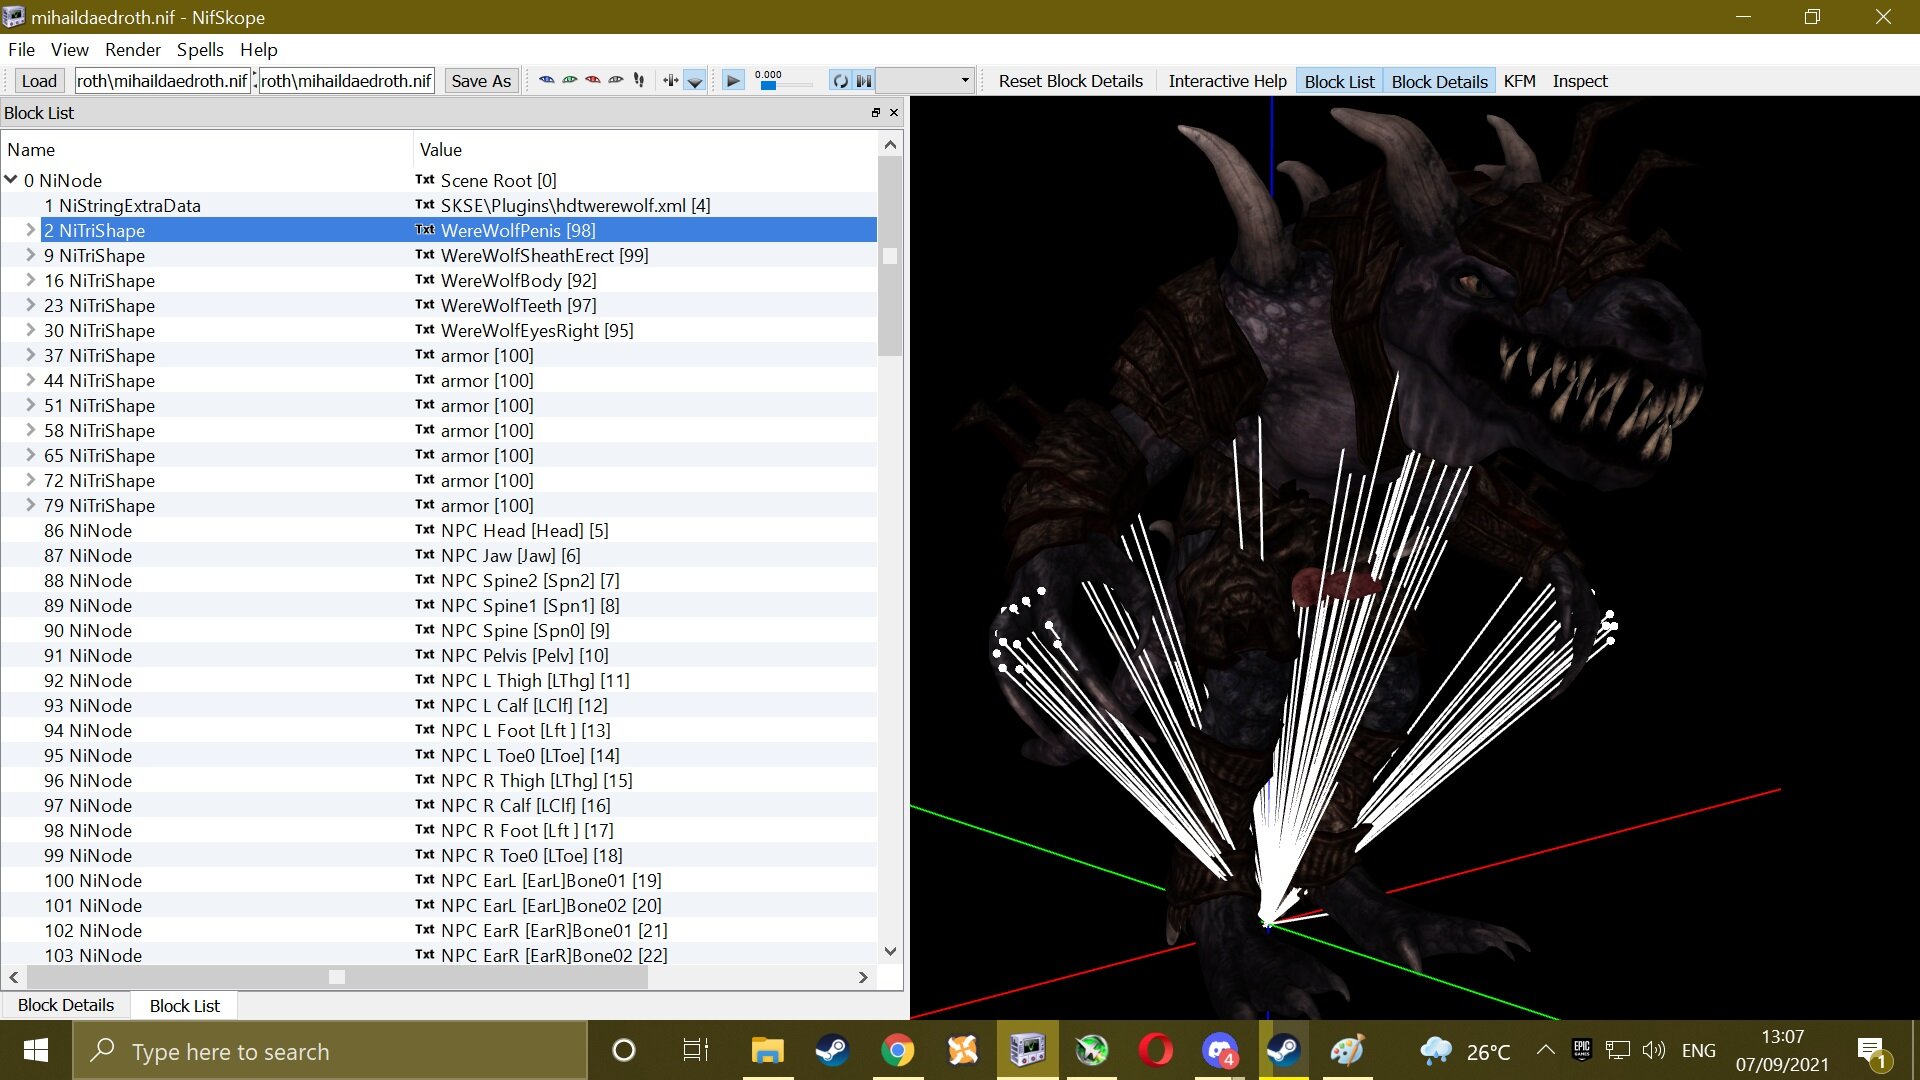1920x1080 pixels.
Task: Open Discord from taskbar
Action: 1220,1051
